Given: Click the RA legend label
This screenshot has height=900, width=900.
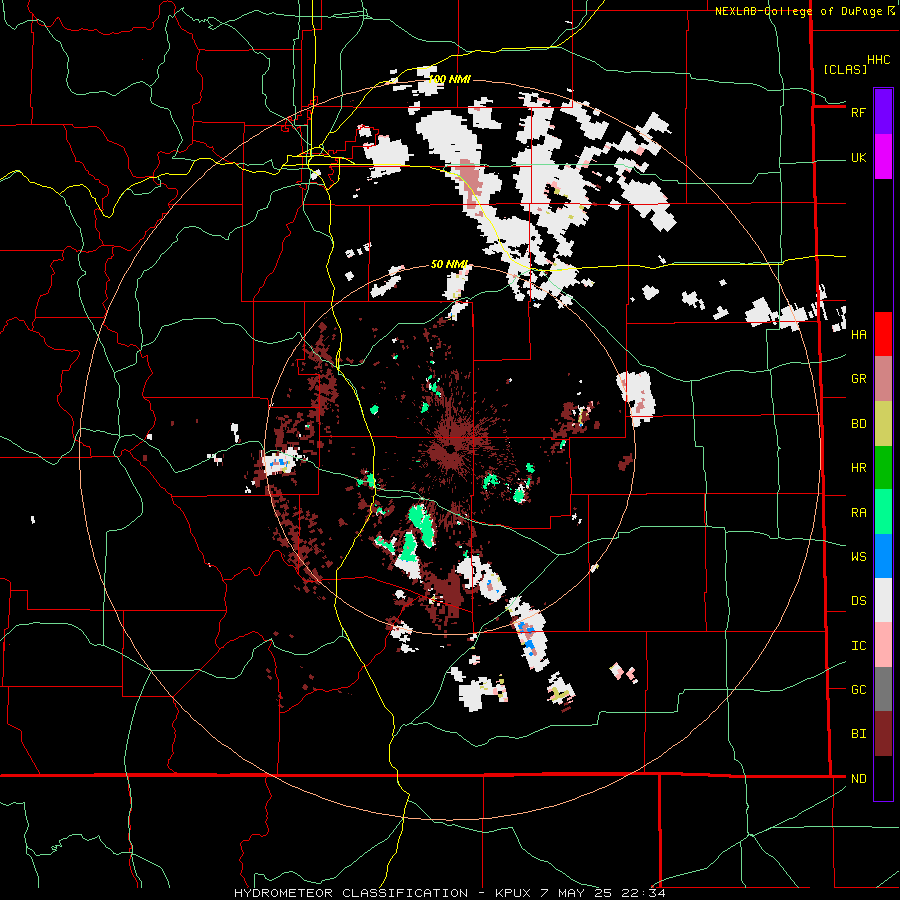Looking at the screenshot, I should [858, 513].
